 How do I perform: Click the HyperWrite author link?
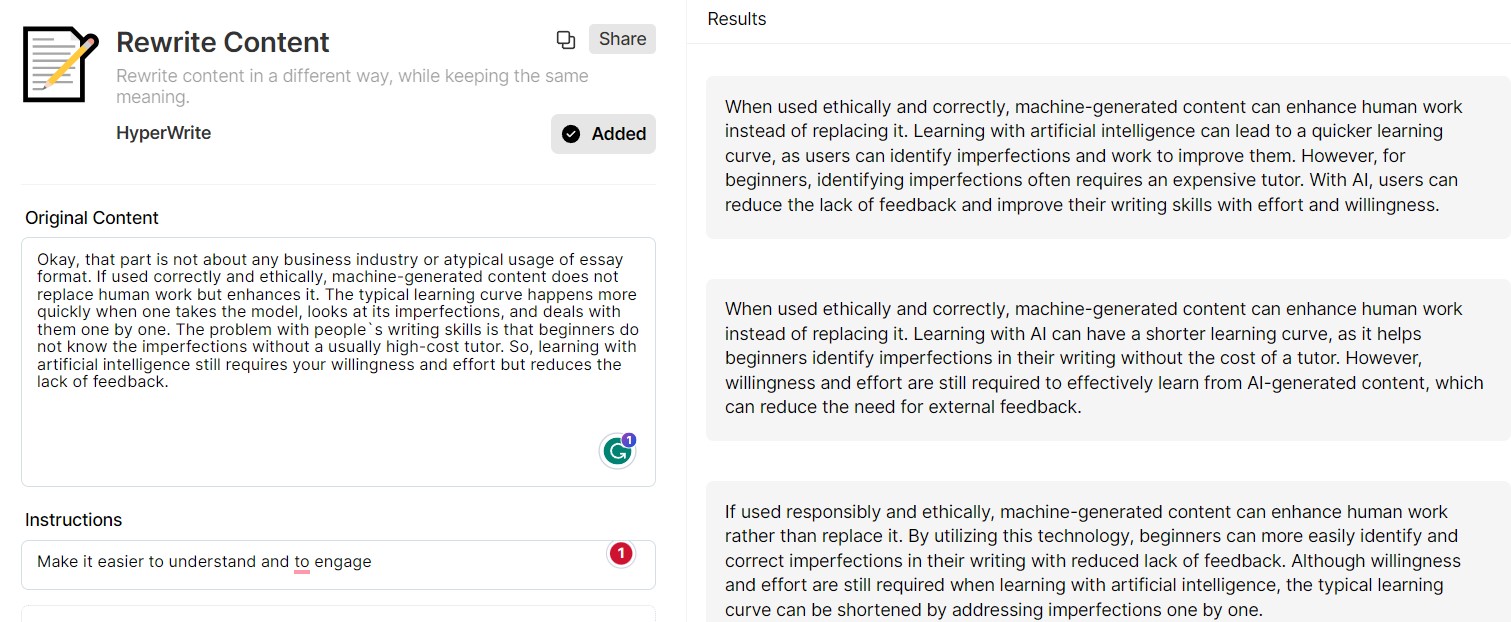(164, 133)
